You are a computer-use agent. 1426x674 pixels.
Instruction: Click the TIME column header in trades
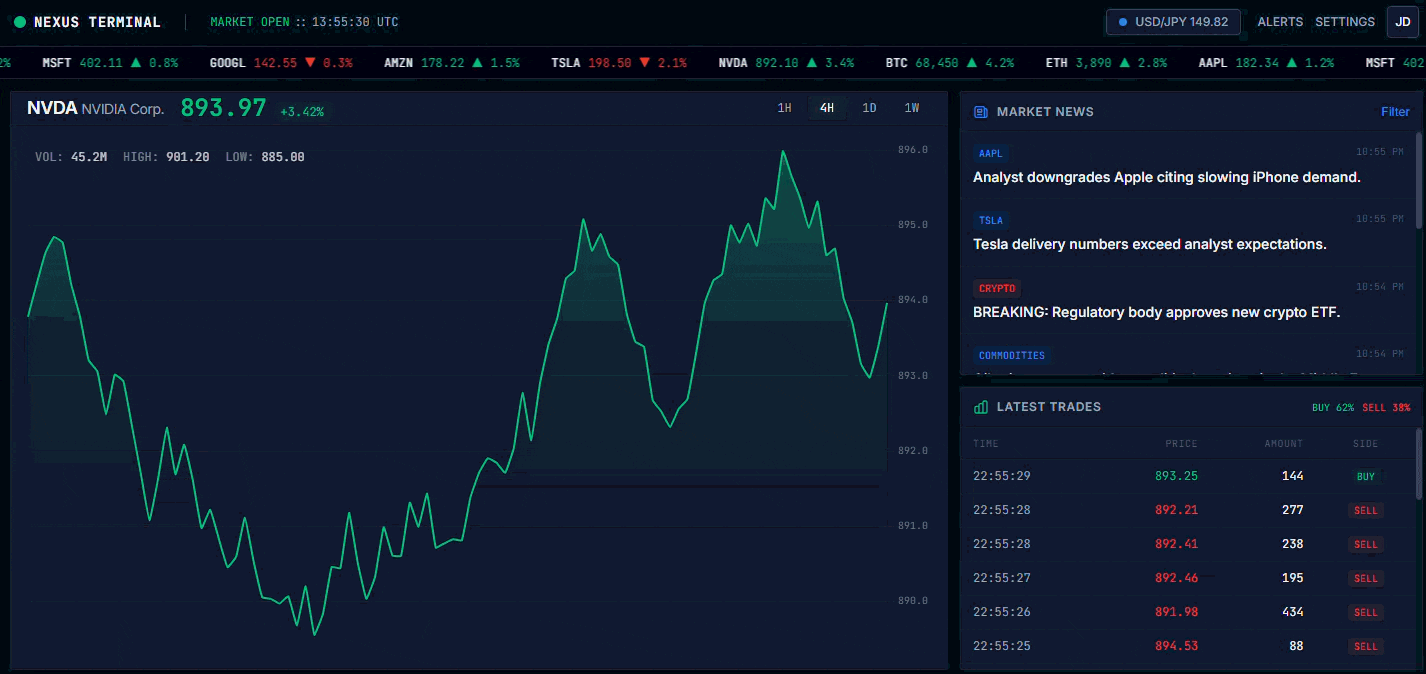985,444
